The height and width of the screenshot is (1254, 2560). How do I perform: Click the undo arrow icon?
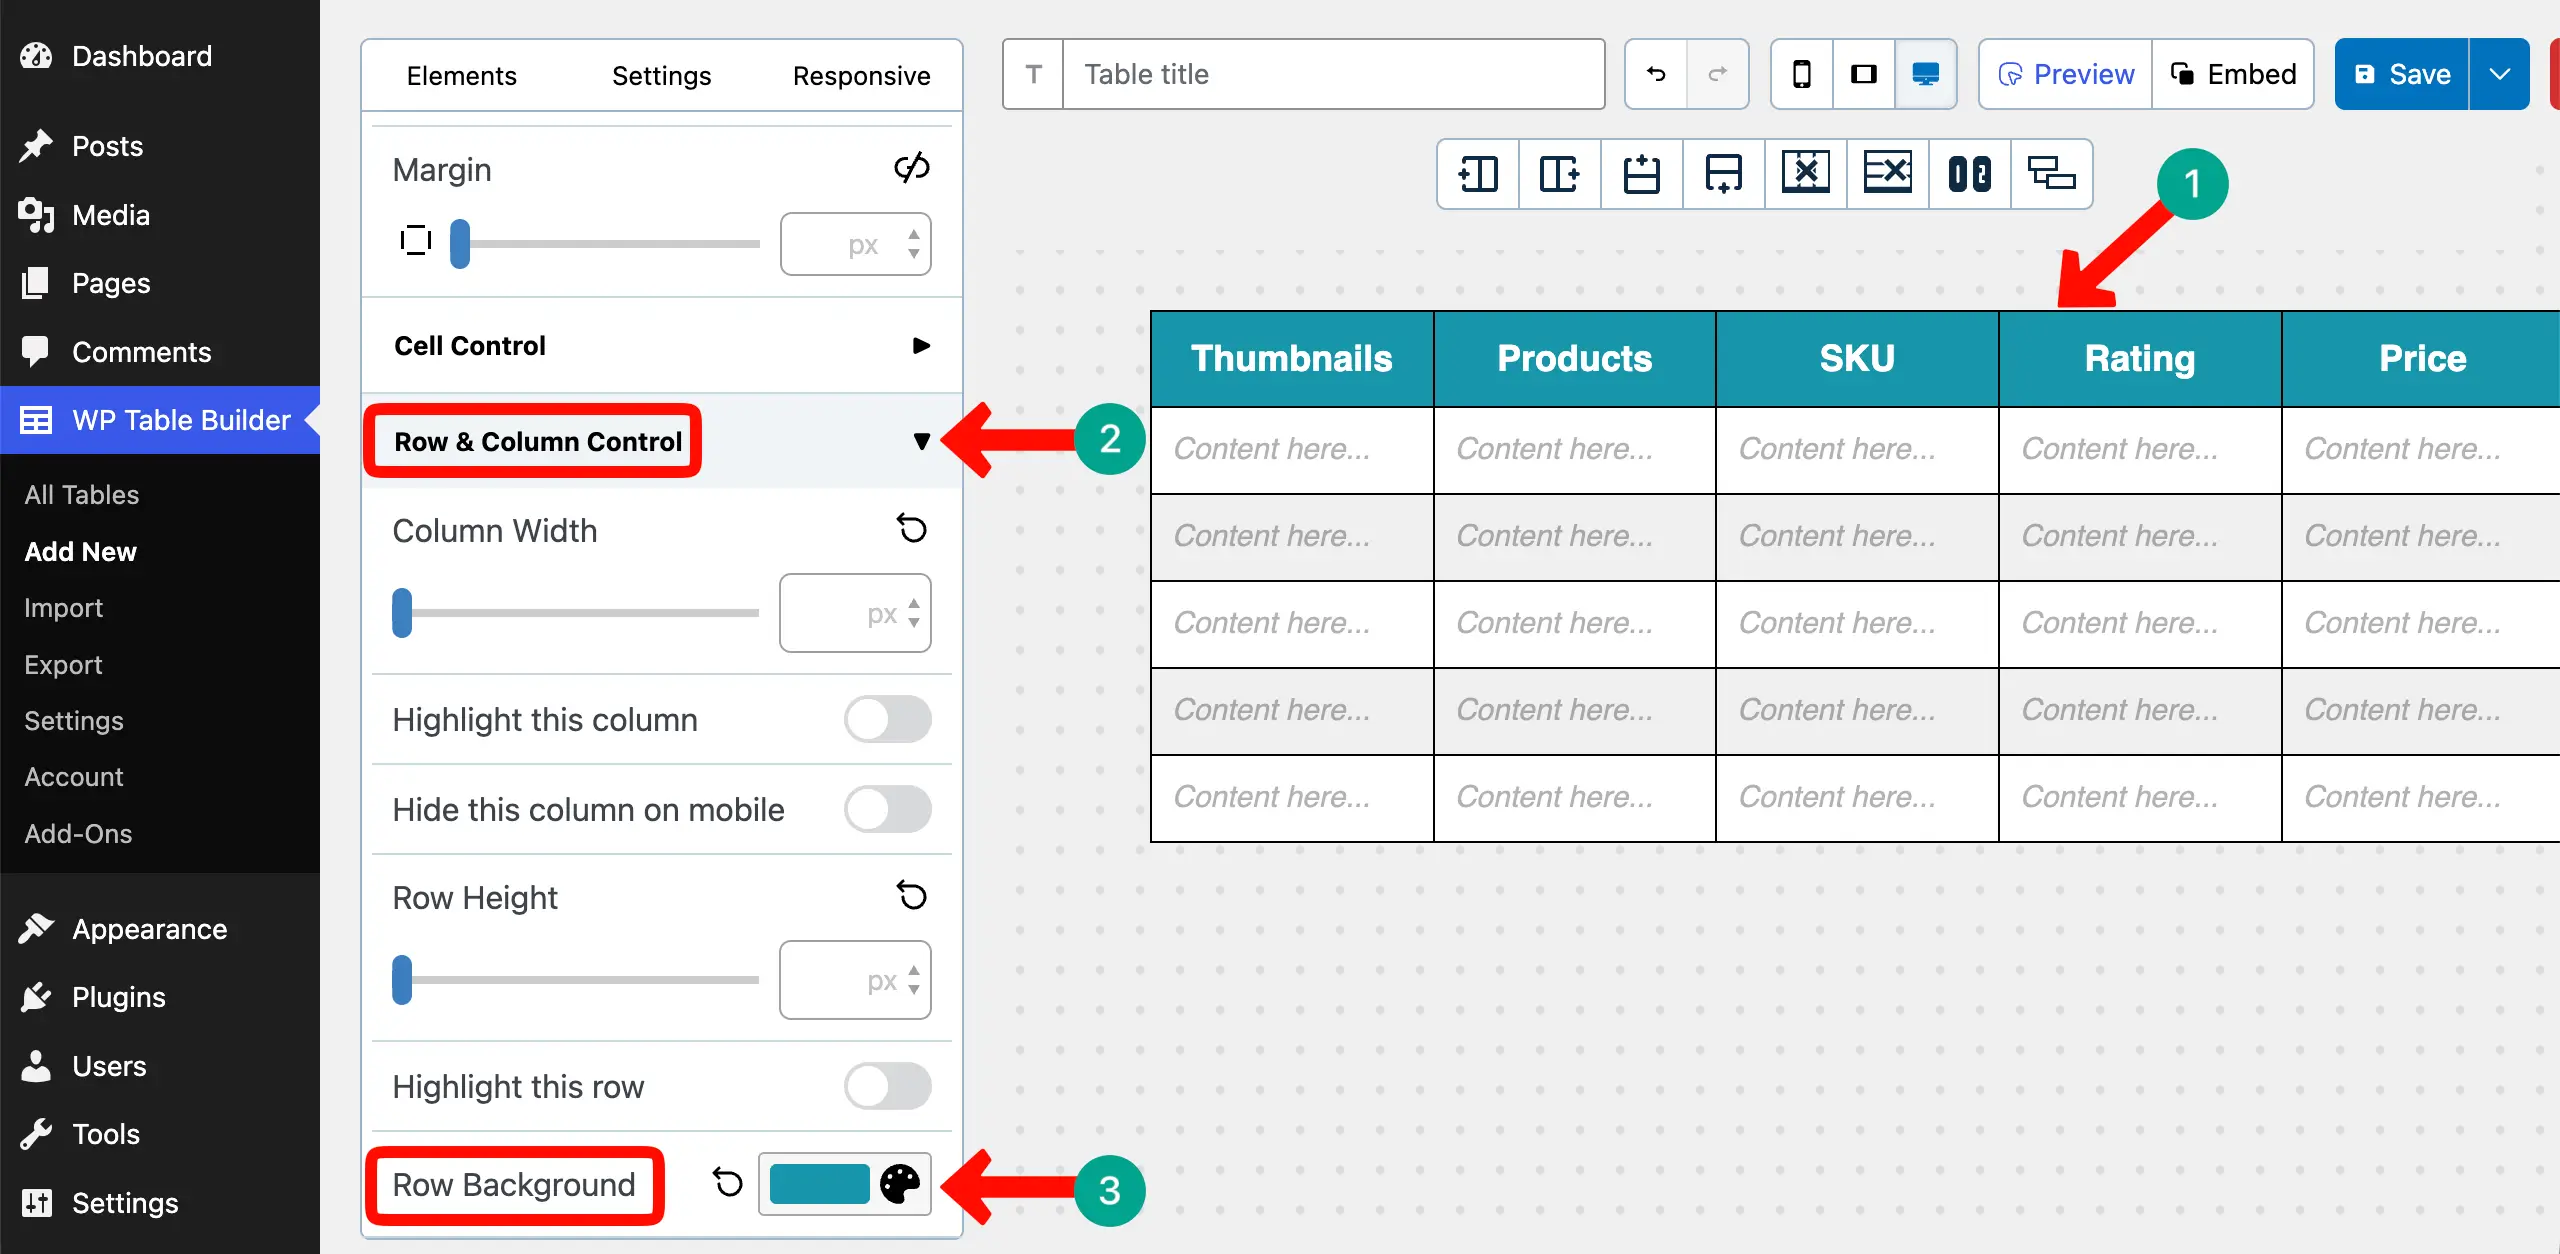(x=1656, y=74)
